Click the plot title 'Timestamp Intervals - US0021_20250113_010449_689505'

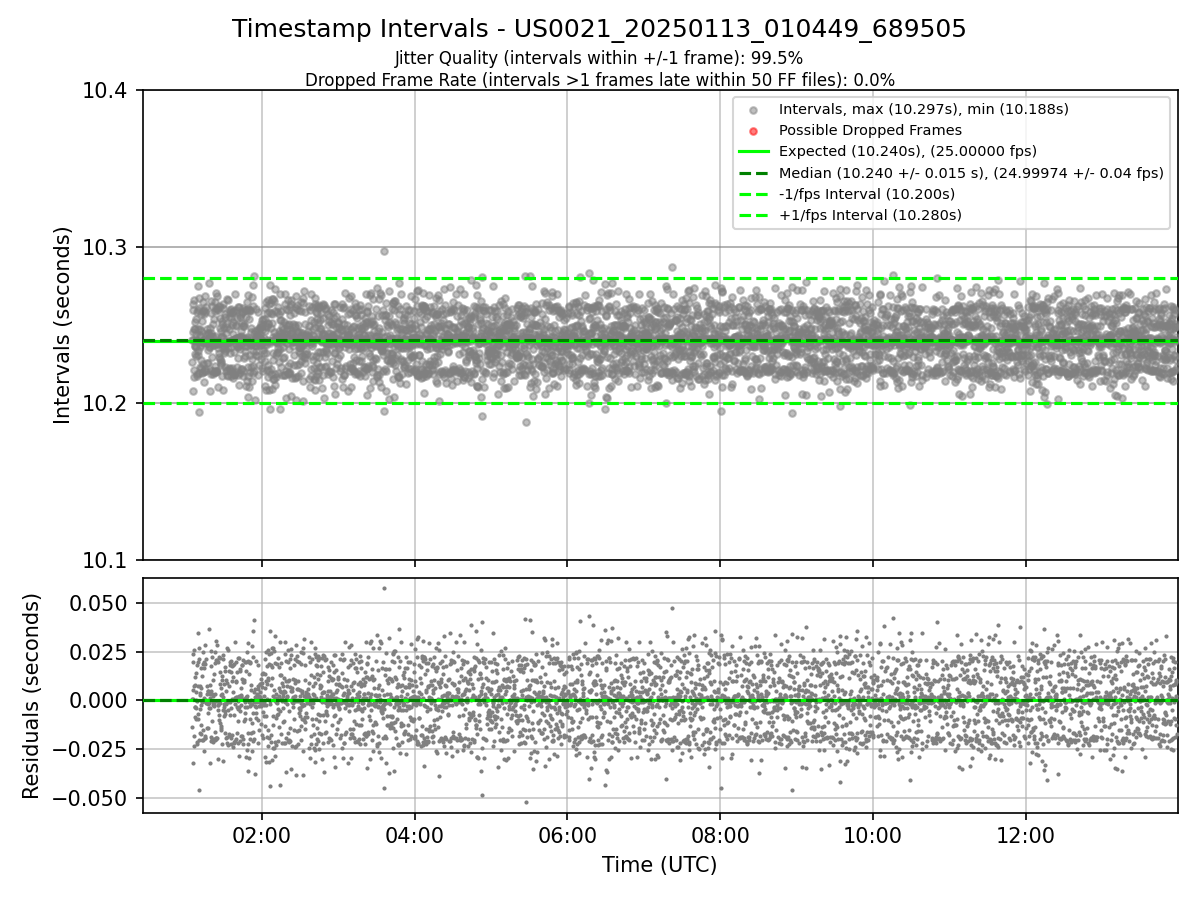point(599,29)
